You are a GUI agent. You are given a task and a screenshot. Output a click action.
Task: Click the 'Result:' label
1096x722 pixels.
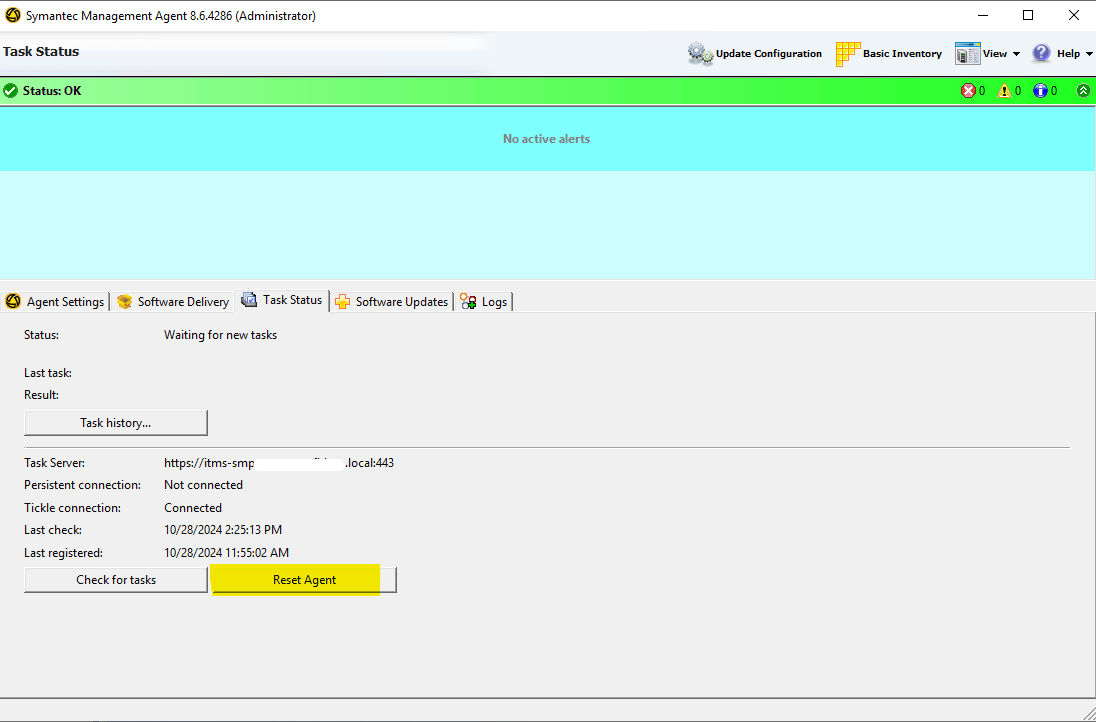41,395
